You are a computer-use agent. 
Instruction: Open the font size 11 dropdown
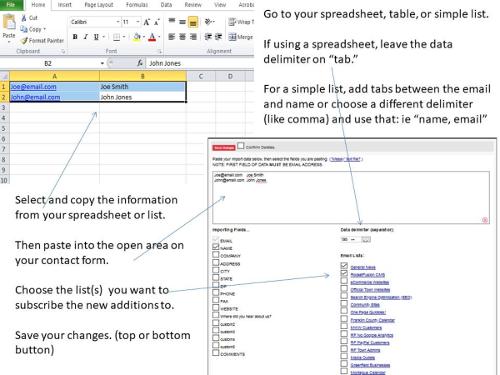pyautogui.click(x=138, y=22)
